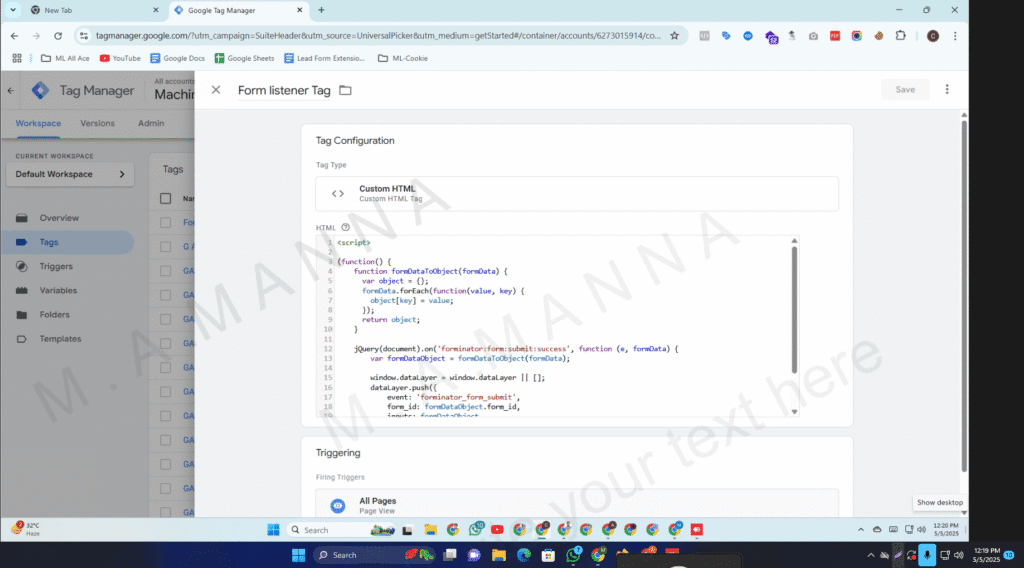Switch to the Versions tab
The width and height of the screenshot is (1024, 568).
coord(97,123)
